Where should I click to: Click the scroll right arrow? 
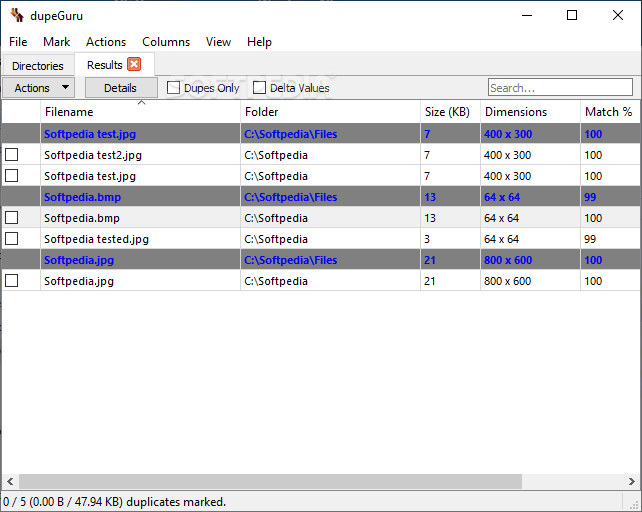click(632, 481)
